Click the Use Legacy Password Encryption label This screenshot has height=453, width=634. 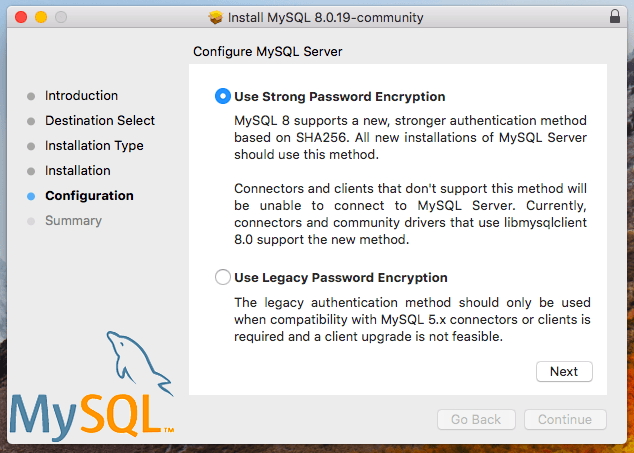(341, 277)
